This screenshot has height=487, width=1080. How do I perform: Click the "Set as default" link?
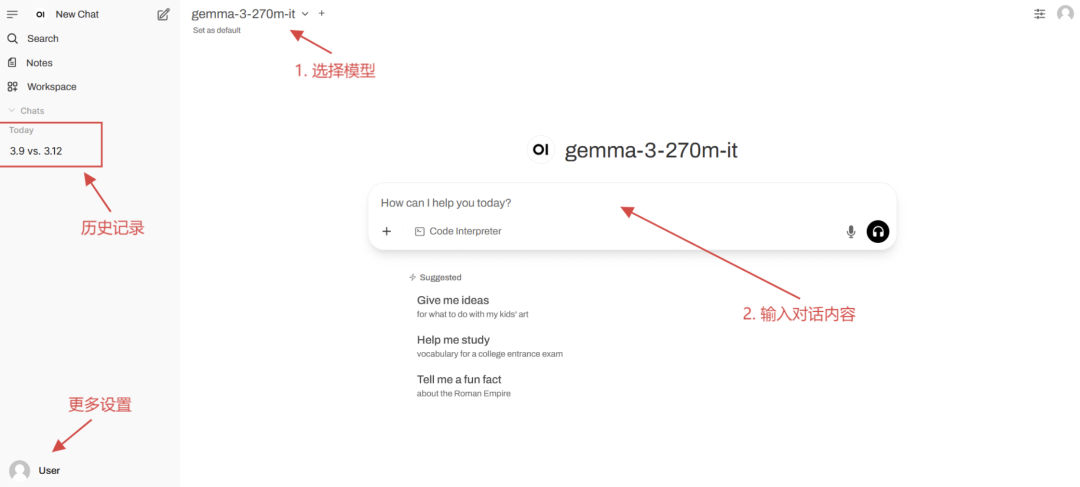[x=217, y=30]
